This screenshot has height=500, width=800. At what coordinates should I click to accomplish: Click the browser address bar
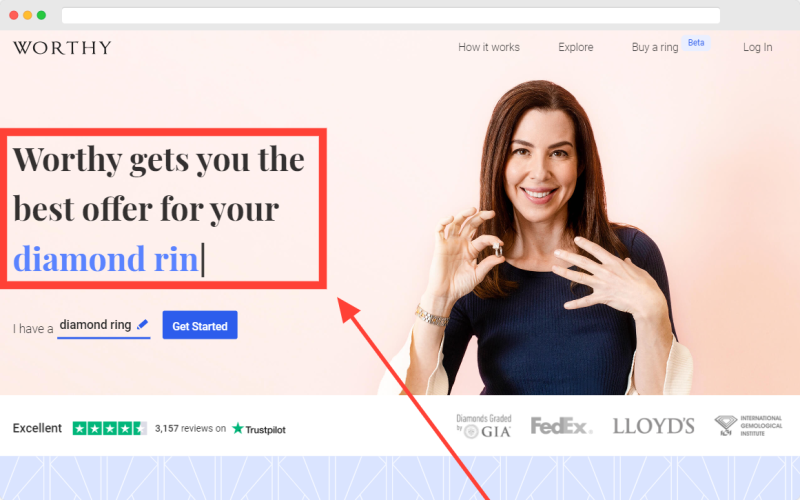[x=391, y=15]
